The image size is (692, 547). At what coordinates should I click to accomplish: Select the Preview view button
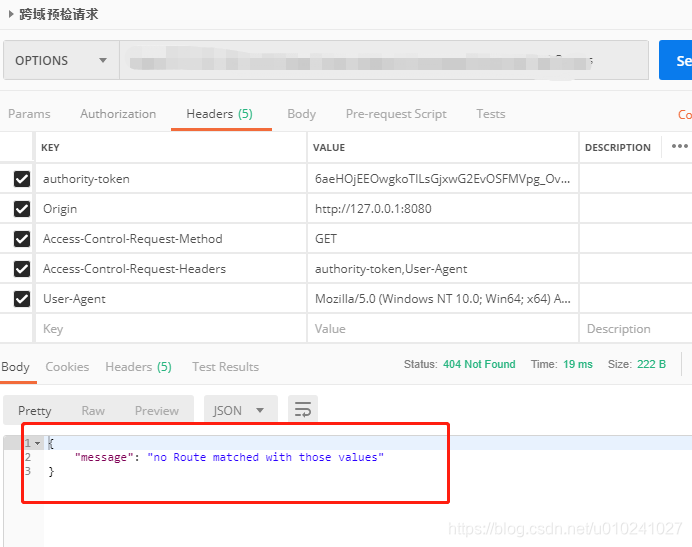click(x=157, y=411)
